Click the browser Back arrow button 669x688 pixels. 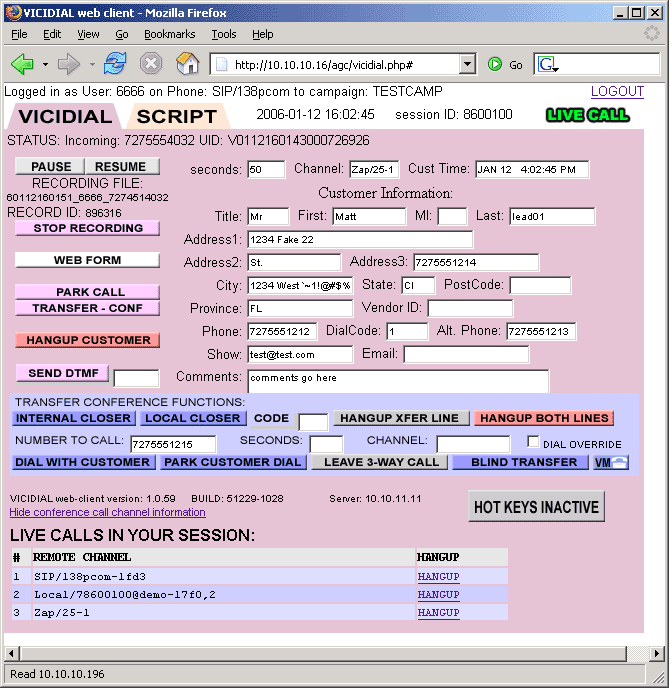tap(22, 64)
